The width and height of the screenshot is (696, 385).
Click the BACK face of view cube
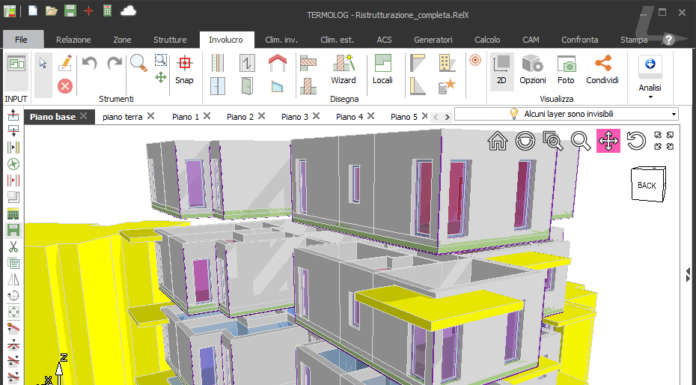coord(646,185)
